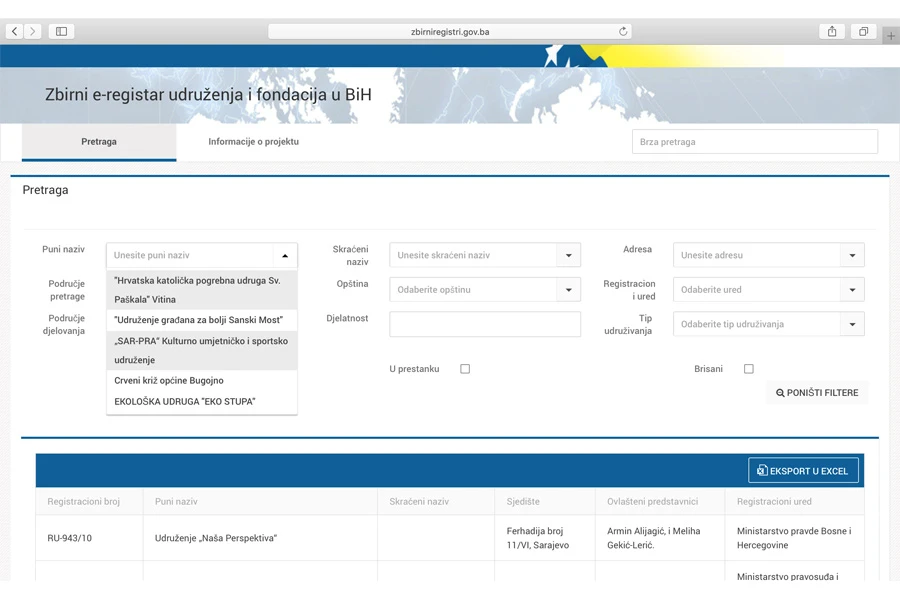The width and height of the screenshot is (900, 600).
Task: Check the U prestanku checkbox
Action: click(465, 369)
